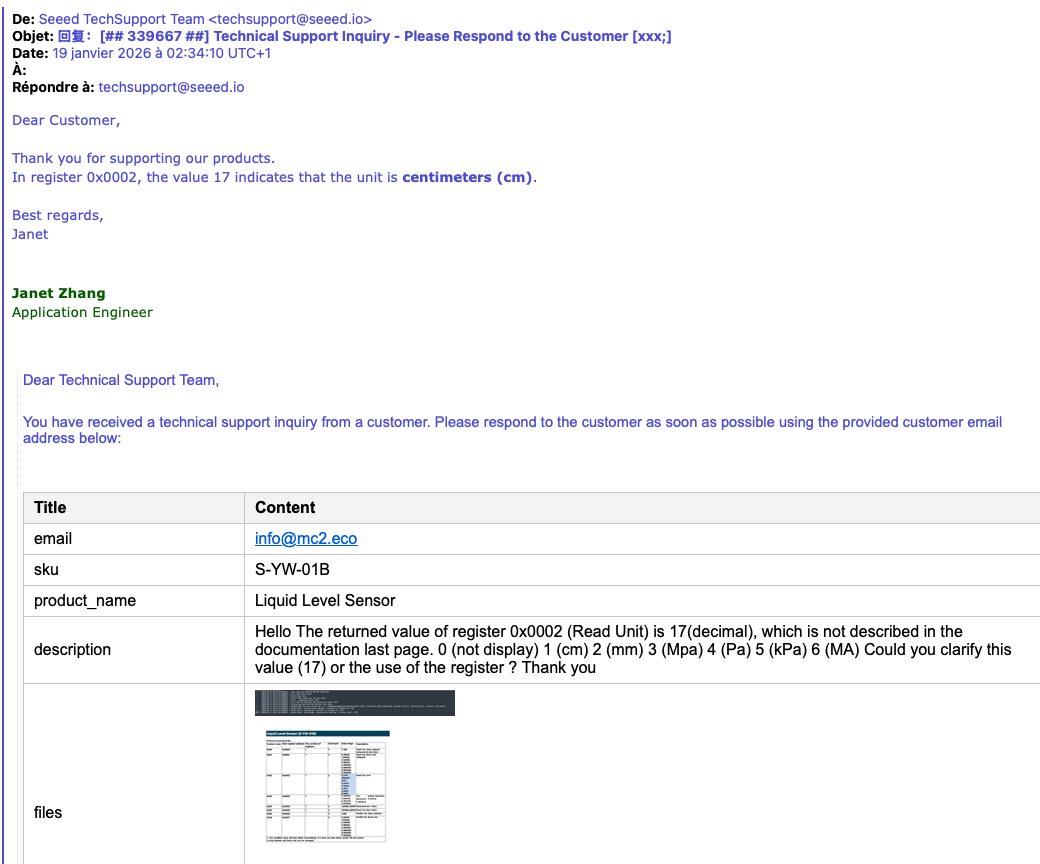The image size is (1040, 864).
Task: Click the 'sku' row label cell
Action: point(134,570)
